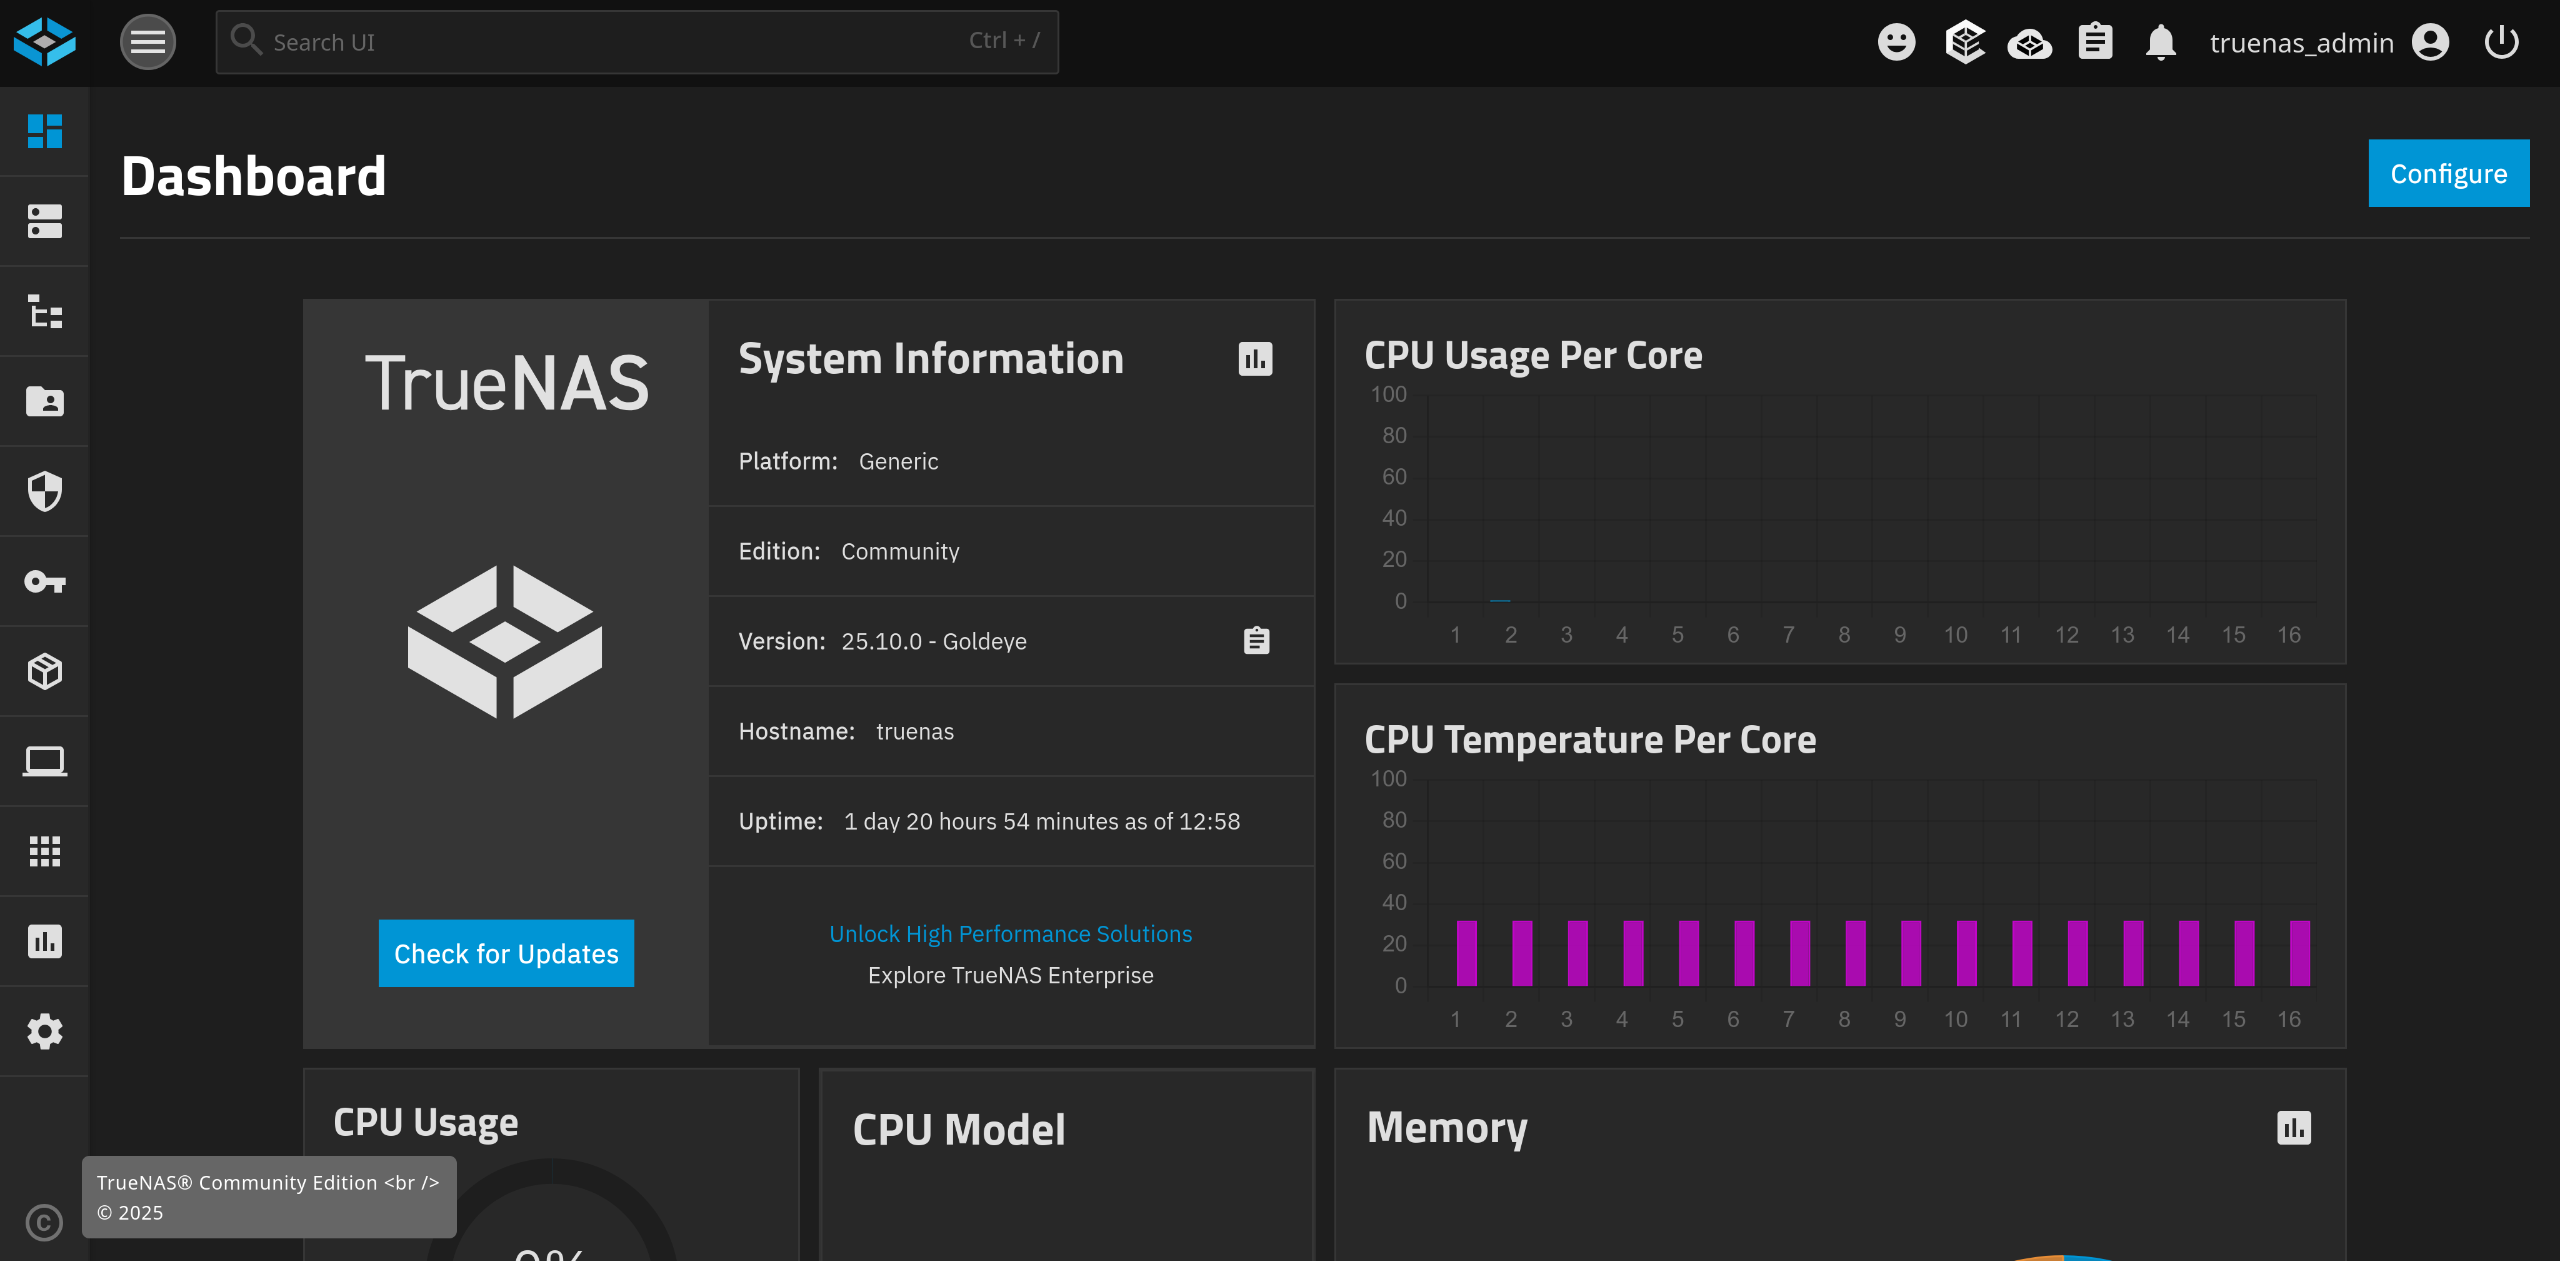2560x1261 pixels.
Task: Open the Storage page from sidebar
Action: tap(44, 221)
